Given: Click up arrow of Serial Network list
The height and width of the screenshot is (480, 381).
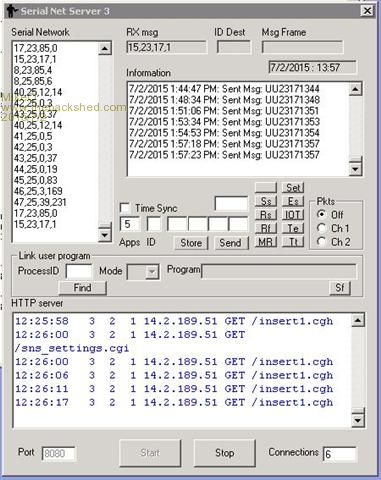Looking at the screenshot, I should [x=105, y=49].
